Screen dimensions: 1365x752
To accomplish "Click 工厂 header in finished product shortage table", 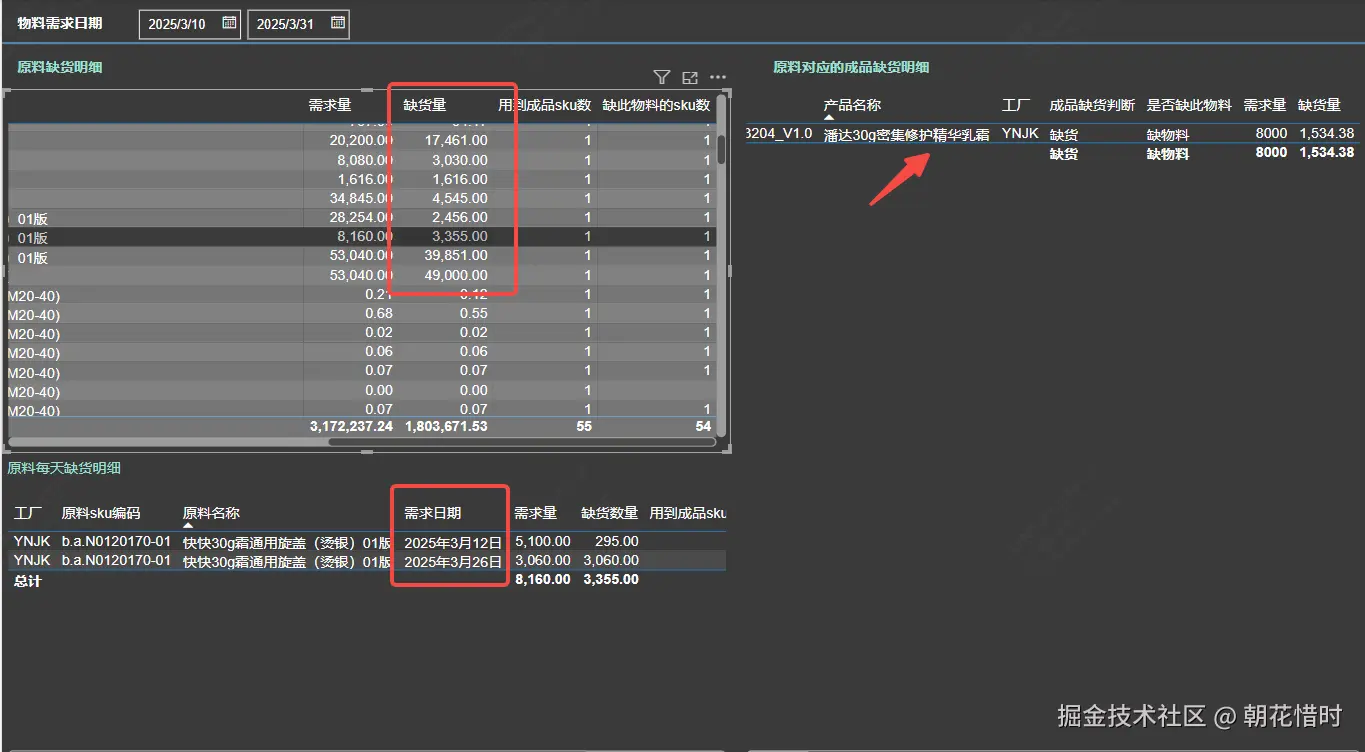I will (x=1016, y=105).
